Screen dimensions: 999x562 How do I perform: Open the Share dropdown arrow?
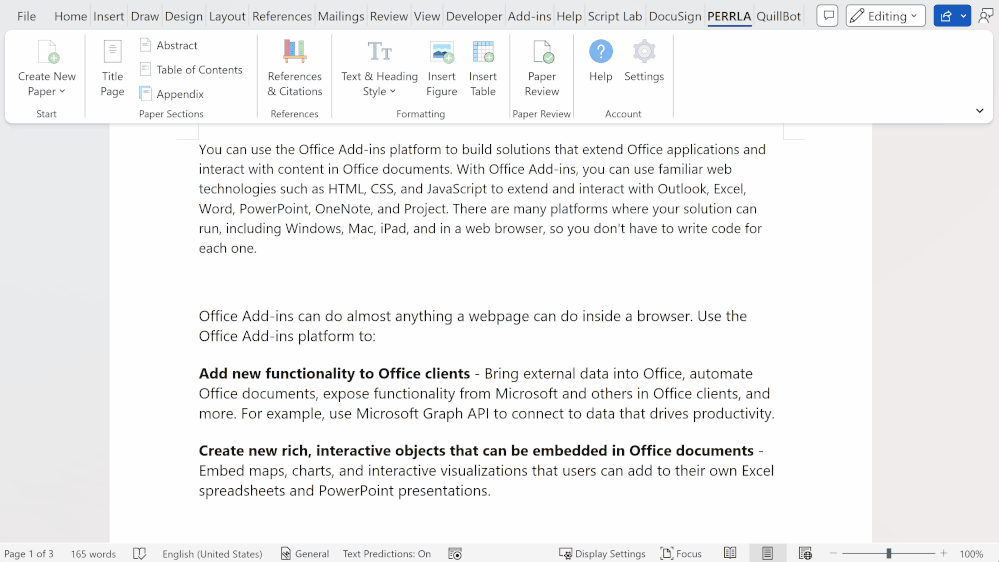[964, 16]
